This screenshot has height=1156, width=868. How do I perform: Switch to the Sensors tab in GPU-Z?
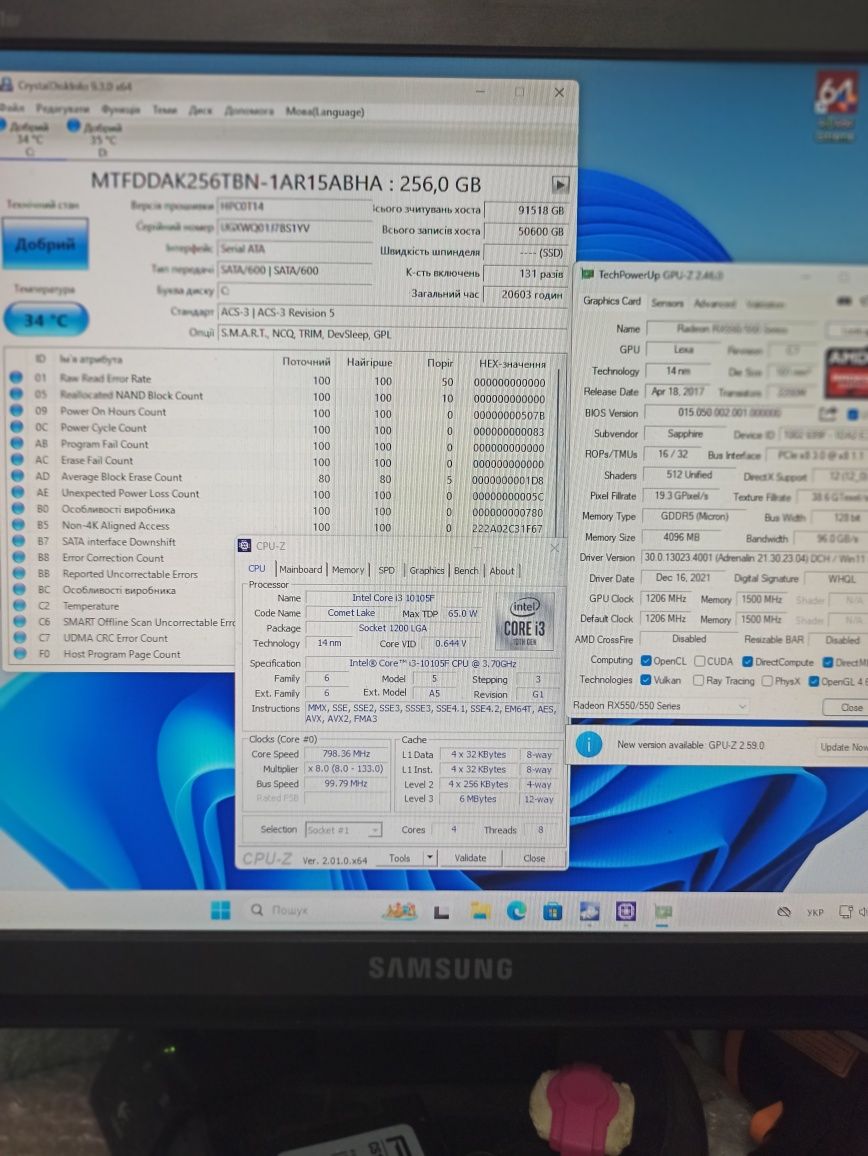pyautogui.click(x=667, y=302)
